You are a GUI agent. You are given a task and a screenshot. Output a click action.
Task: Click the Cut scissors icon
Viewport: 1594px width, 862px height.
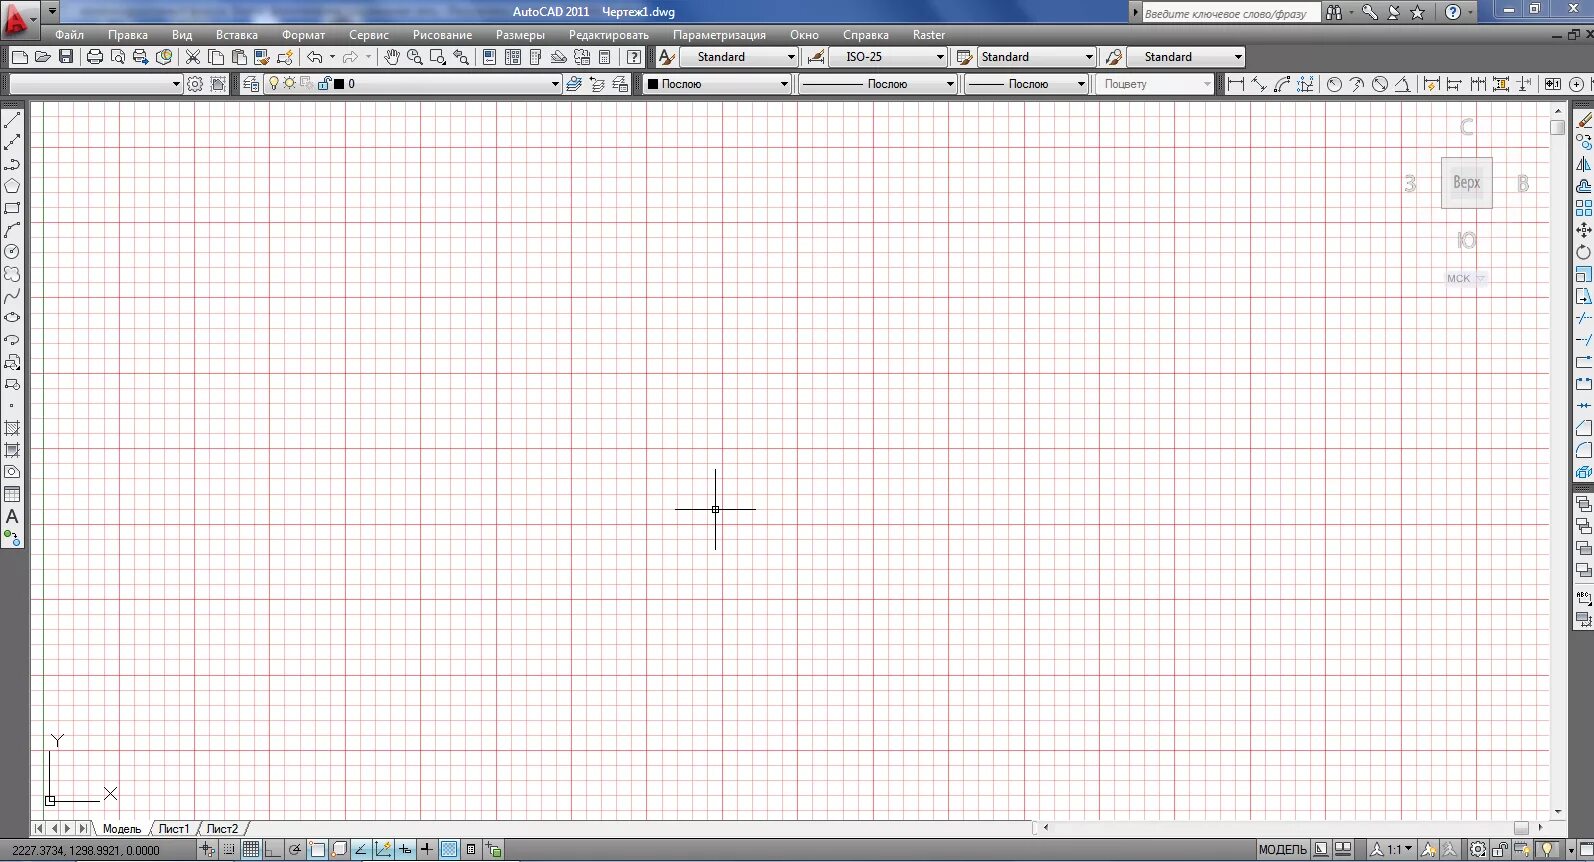(x=193, y=57)
